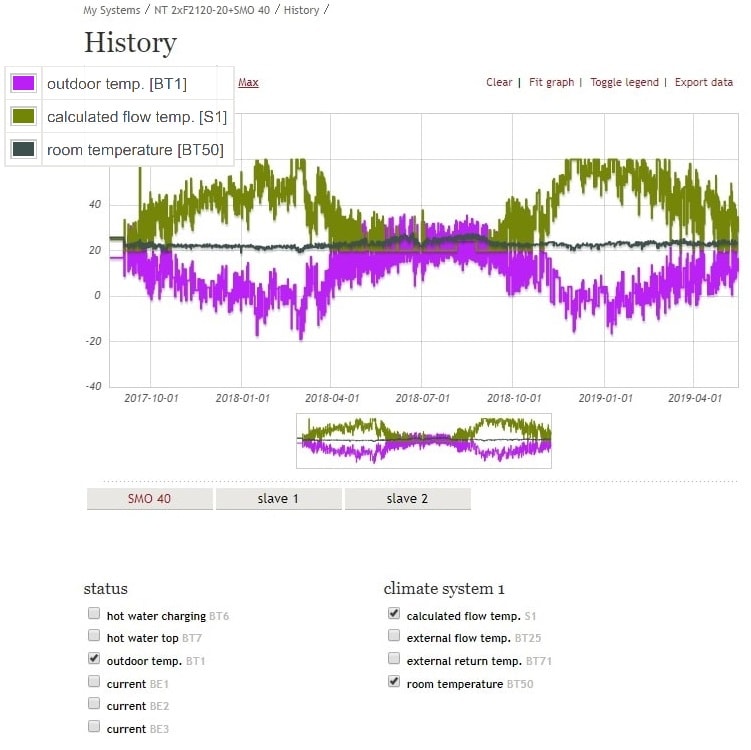Click Toggle legend link
Screen dimensions: 751x750
[x=624, y=83]
